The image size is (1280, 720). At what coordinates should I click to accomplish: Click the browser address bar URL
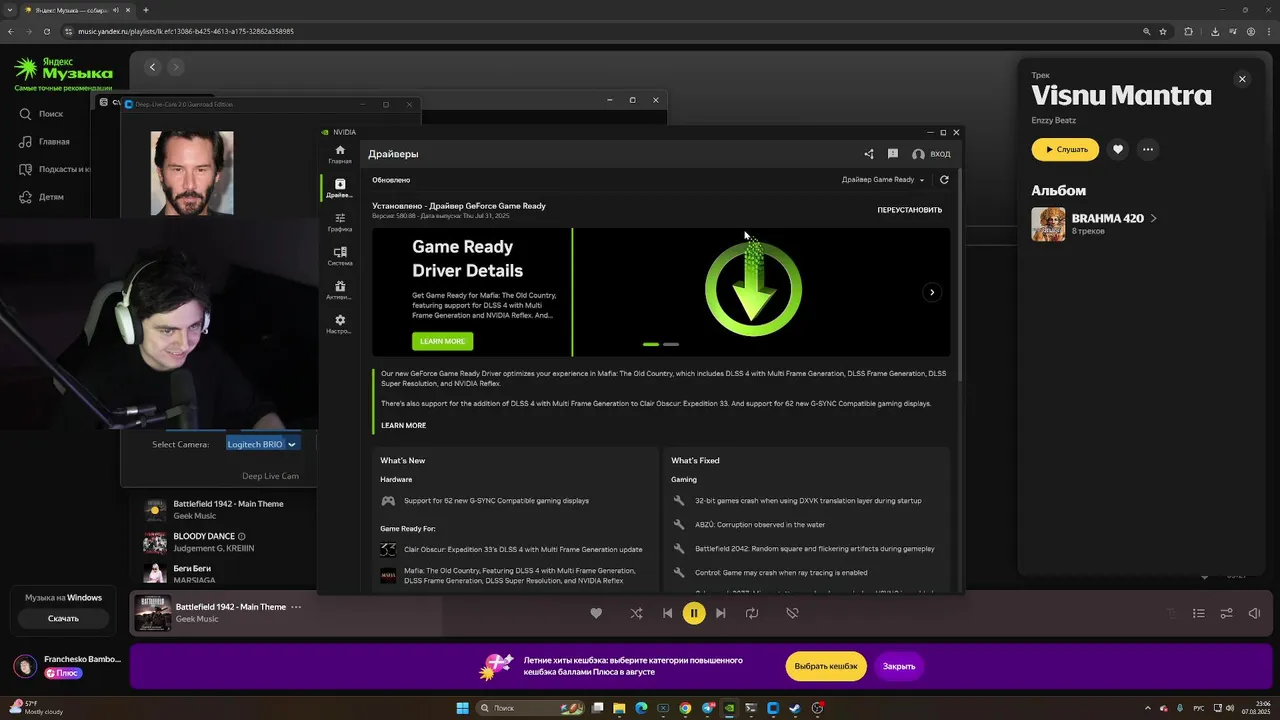[x=186, y=31]
